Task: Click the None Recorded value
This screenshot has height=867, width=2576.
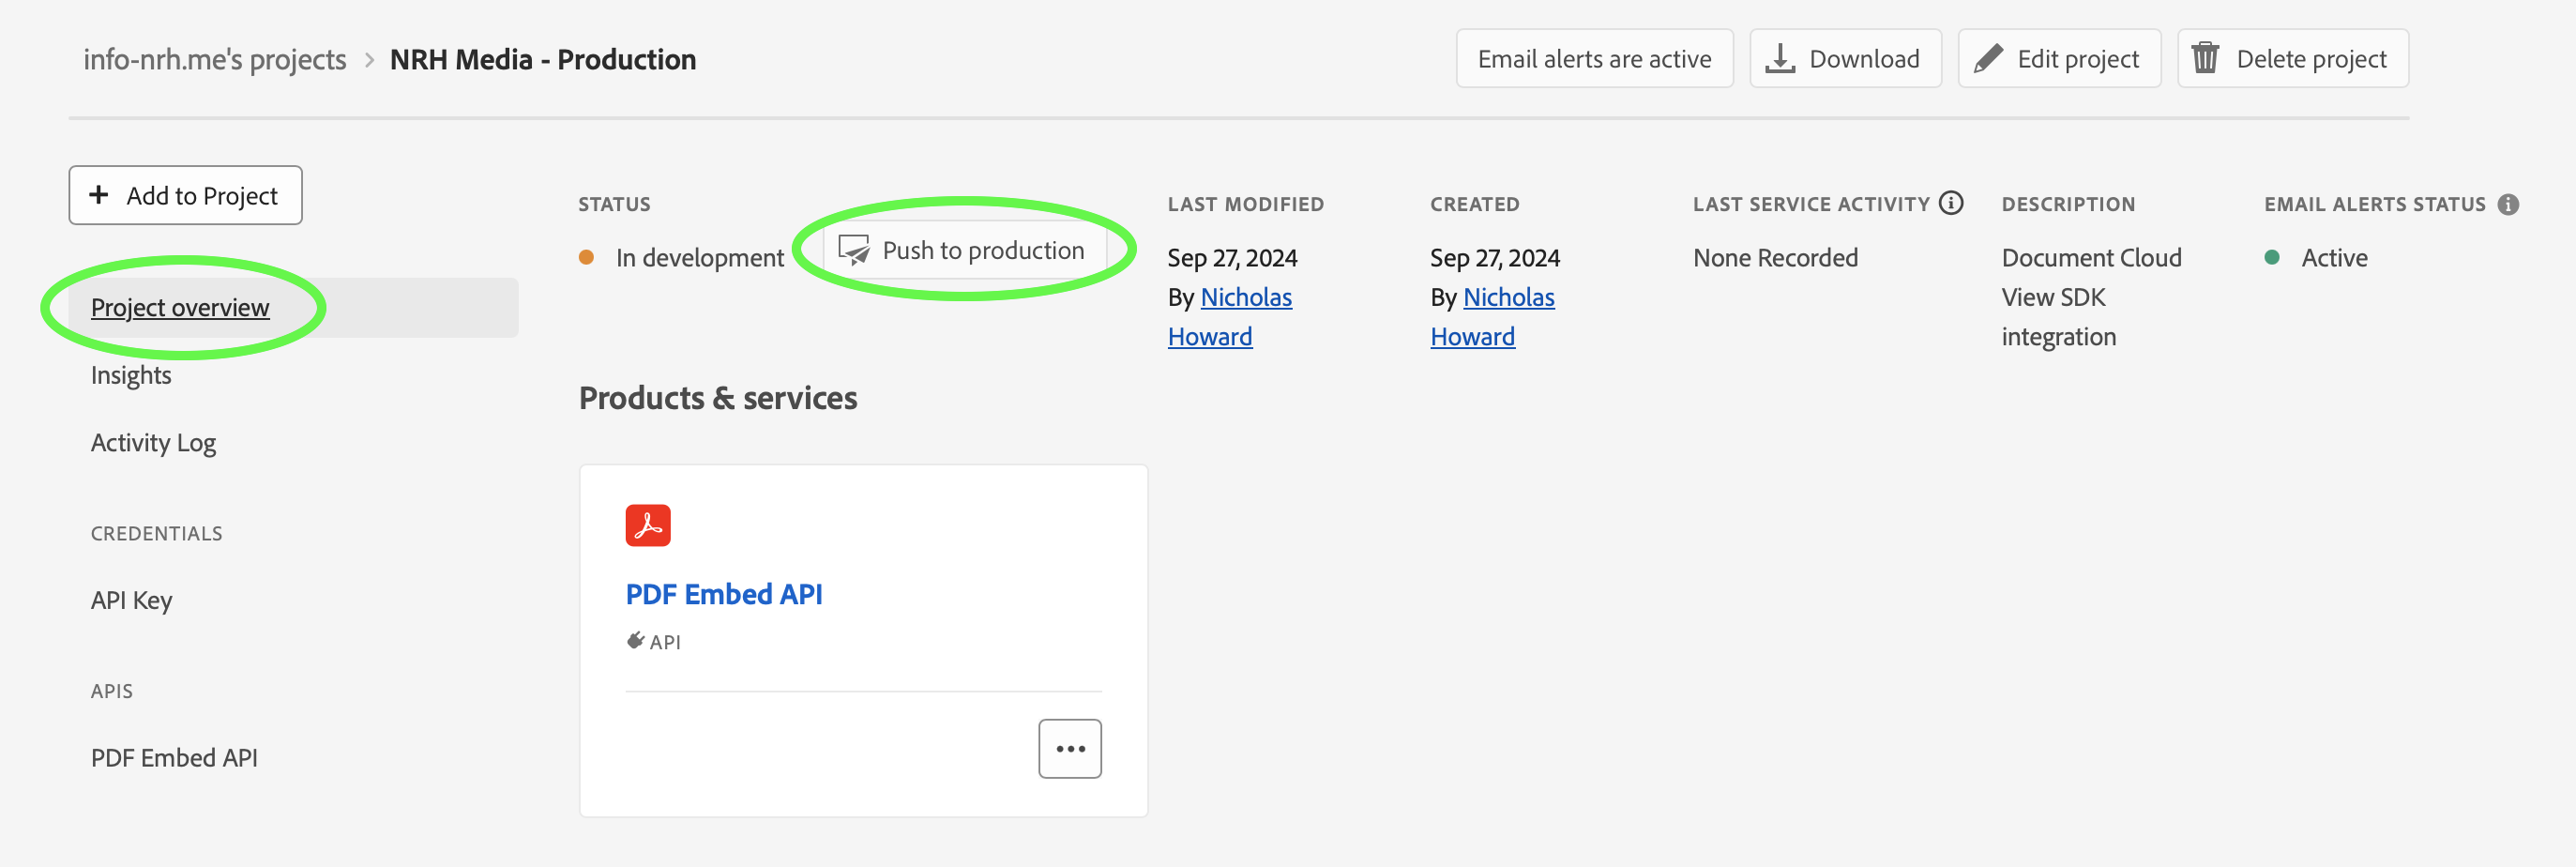Action: click(1775, 257)
